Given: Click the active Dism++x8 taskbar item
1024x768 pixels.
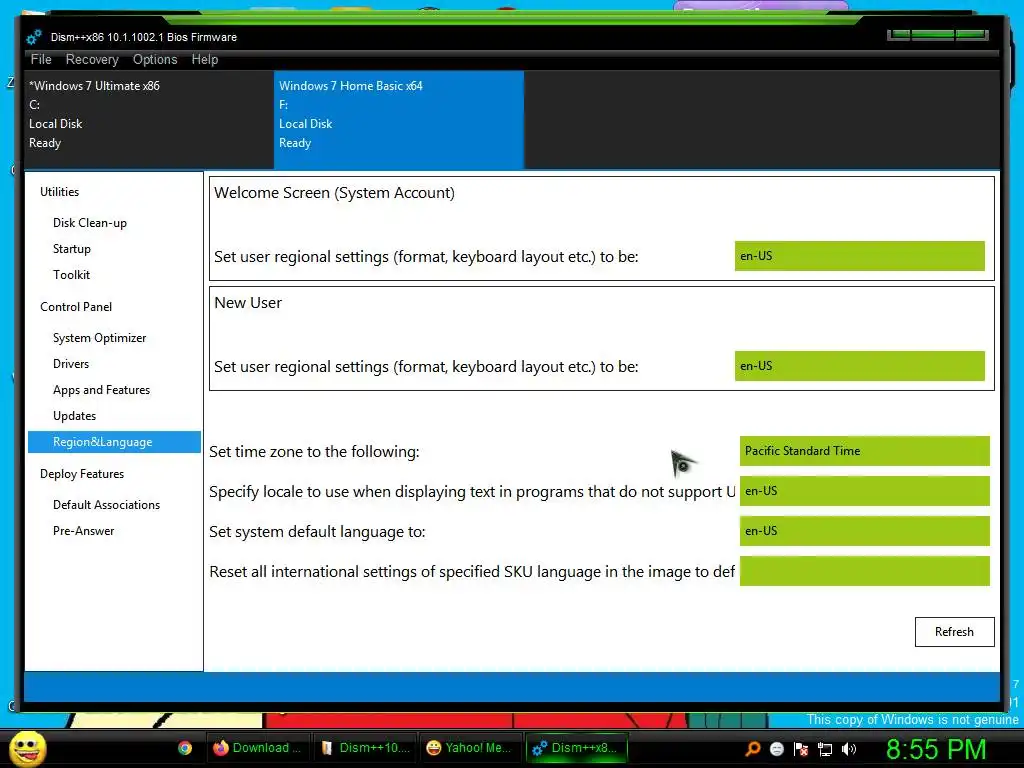Looking at the screenshot, I should point(577,748).
